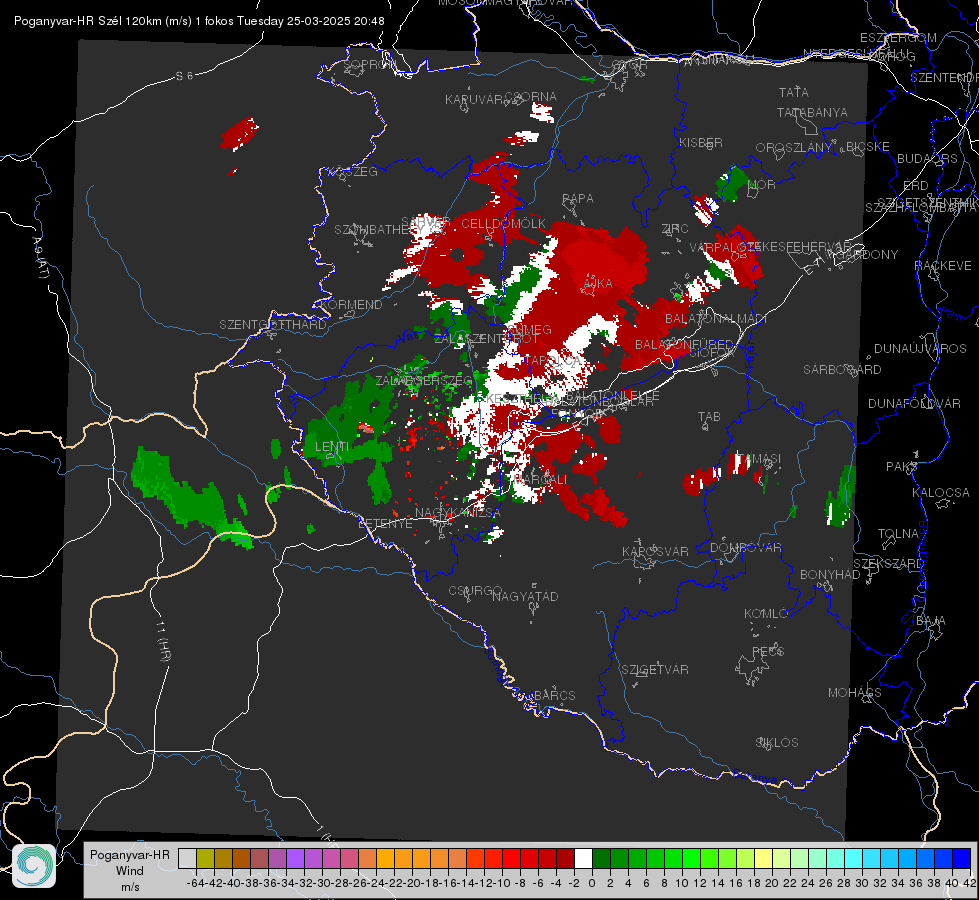Click the SZIGETVÁR label
Viewport: 979px width, 900px height.
655,670
